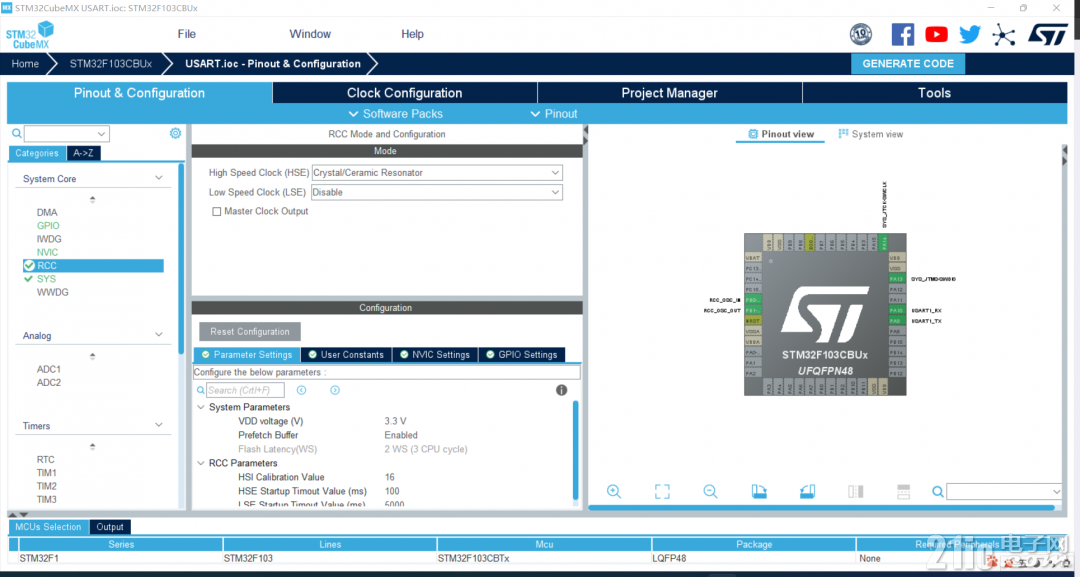The height and width of the screenshot is (577, 1080).
Task: Open ST Facebook page icon
Action: coord(902,34)
